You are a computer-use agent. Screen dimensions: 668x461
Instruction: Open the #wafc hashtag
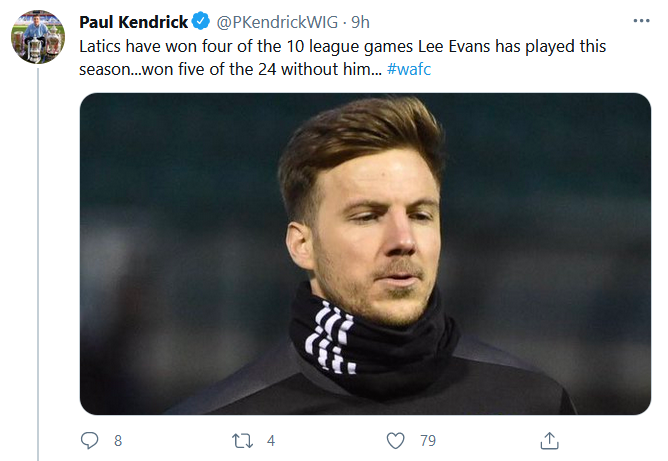pos(408,70)
